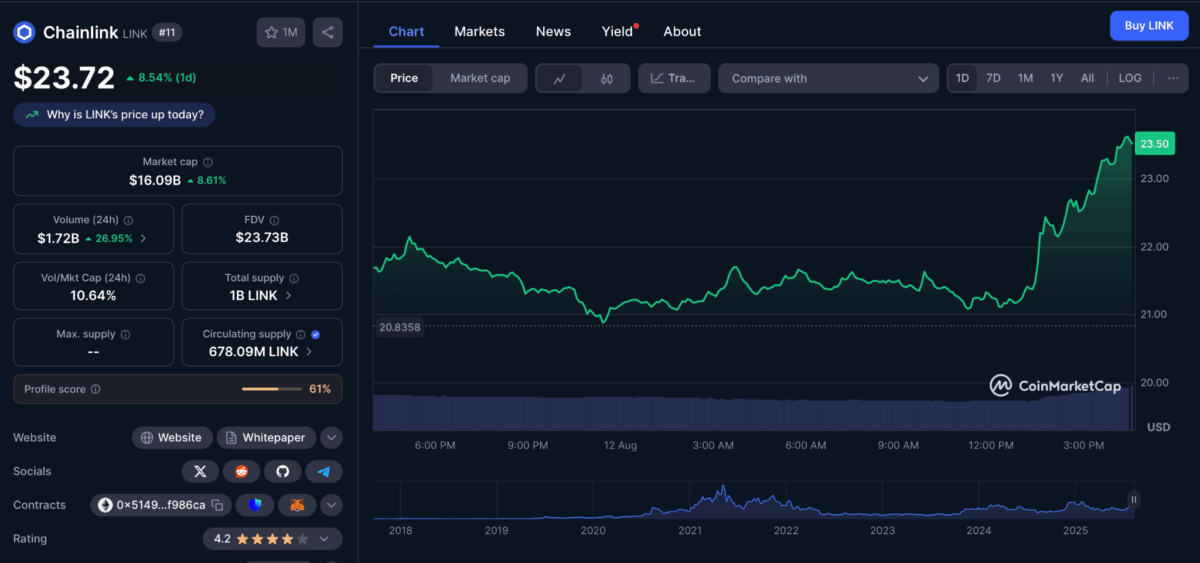Open the About tab
This screenshot has width=1200, height=563.
[682, 31]
